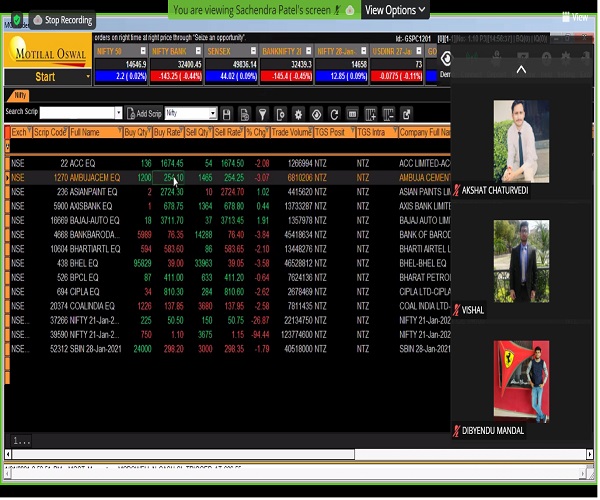Open the USDINR 27-Jan tile dropdown box
600x500 pixels.
[x=419, y=51]
